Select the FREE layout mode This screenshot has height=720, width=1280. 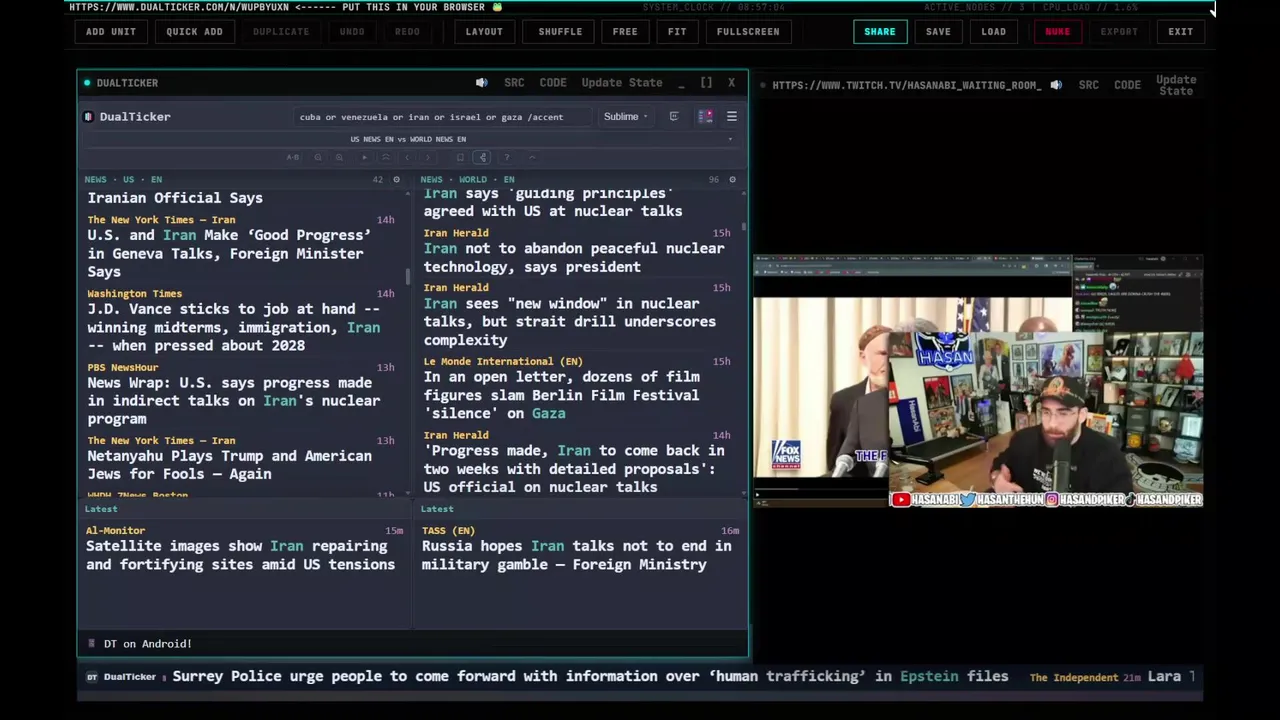coord(625,32)
